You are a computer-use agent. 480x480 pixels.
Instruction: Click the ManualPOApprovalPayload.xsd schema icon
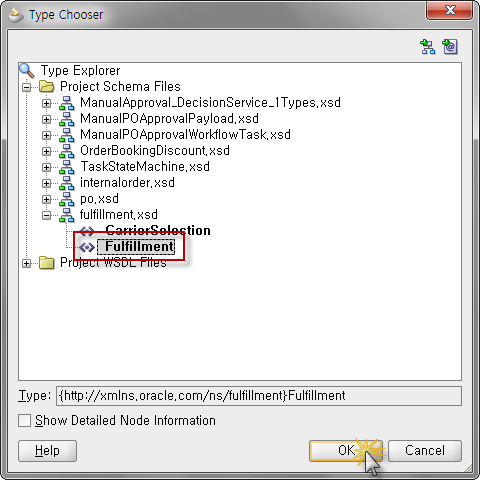tap(67, 119)
